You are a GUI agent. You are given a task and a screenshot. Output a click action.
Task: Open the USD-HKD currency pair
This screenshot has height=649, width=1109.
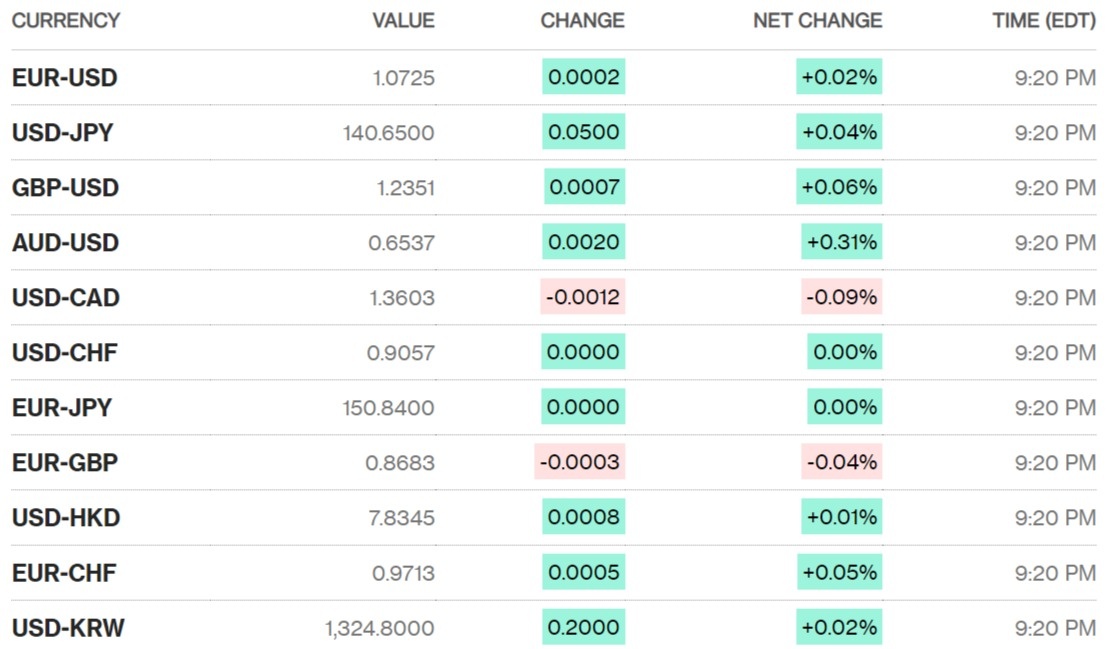(65, 518)
